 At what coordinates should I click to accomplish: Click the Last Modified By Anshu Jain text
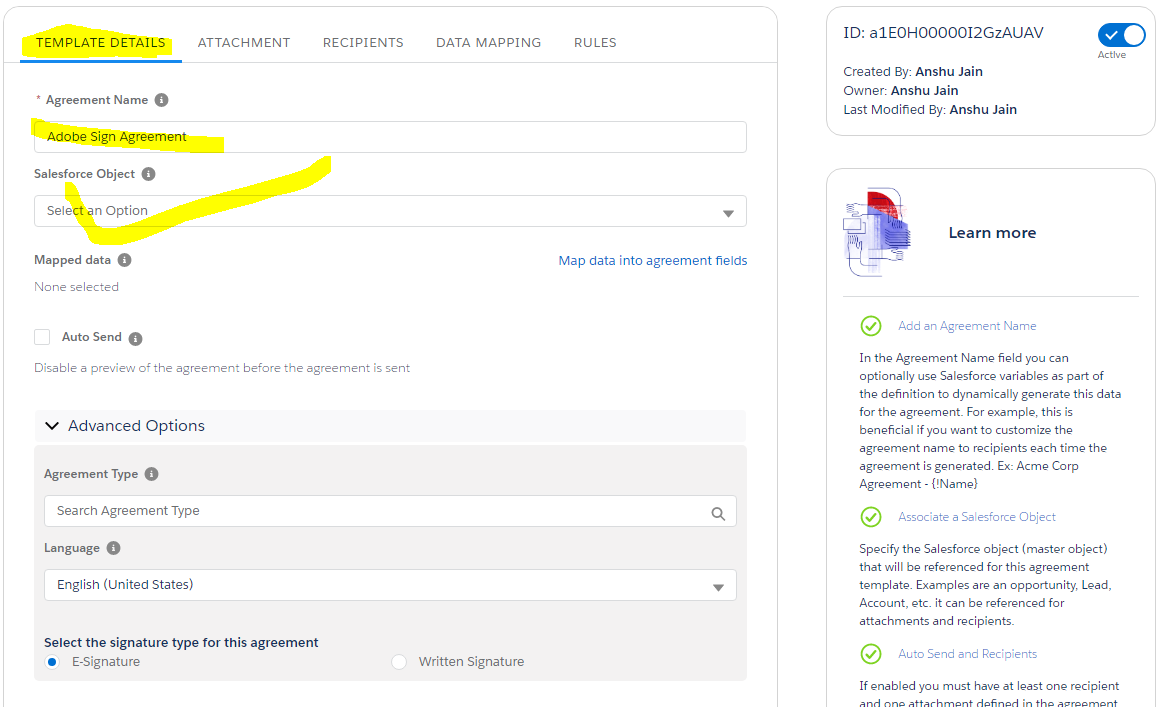point(930,109)
